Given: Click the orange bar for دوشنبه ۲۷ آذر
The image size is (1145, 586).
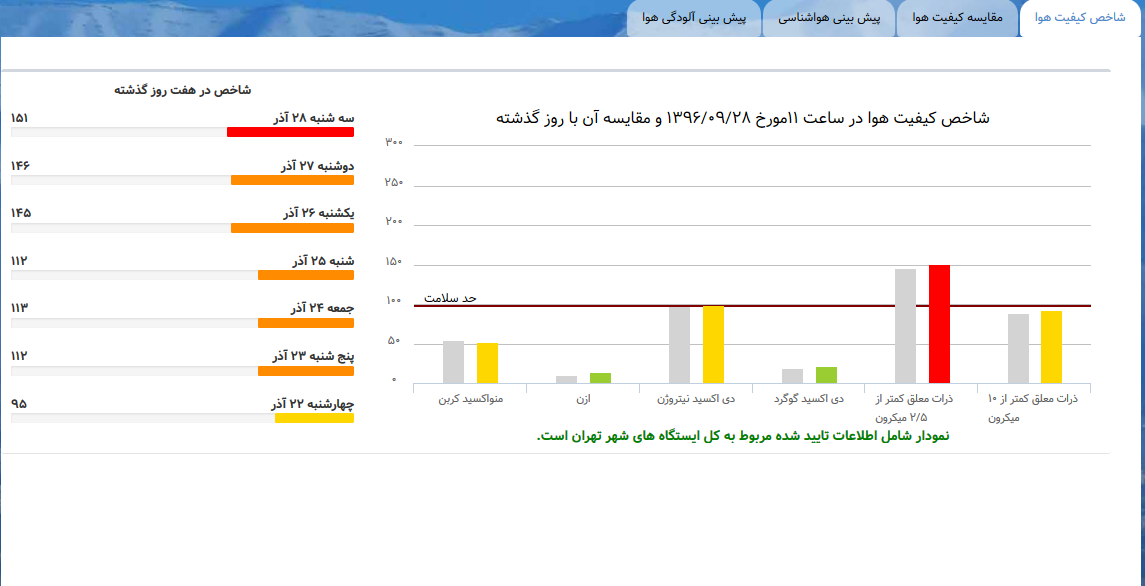Looking at the screenshot, I should pos(292,180).
